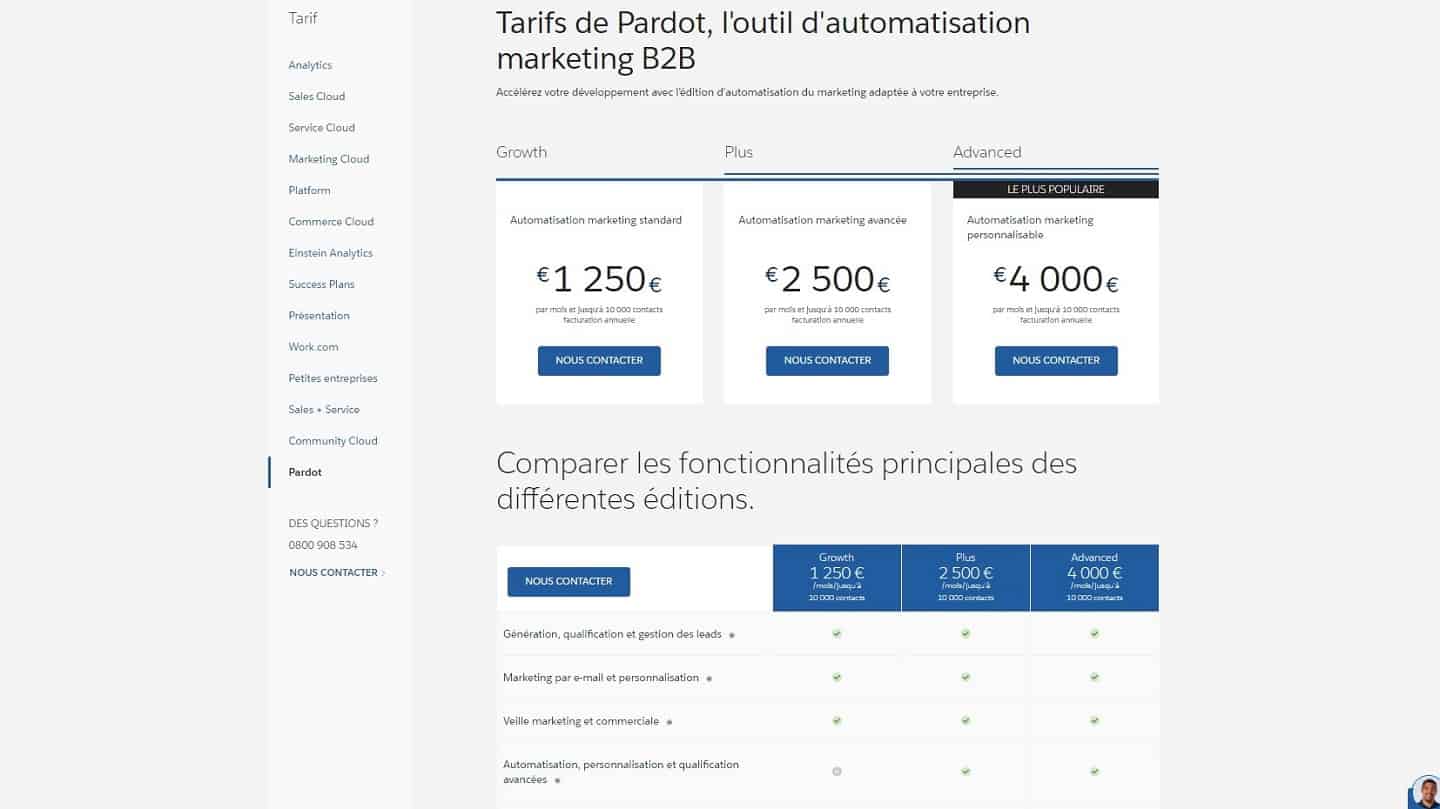Click info dot beside Marketing par e-mail et personnalisation

(x=709, y=679)
